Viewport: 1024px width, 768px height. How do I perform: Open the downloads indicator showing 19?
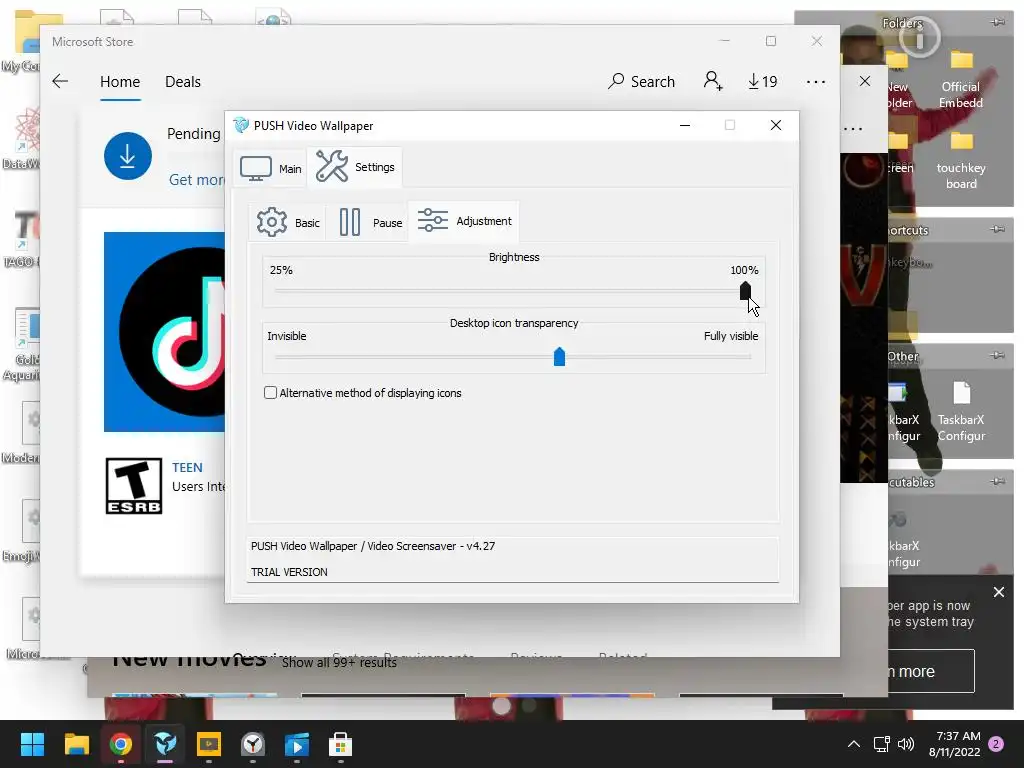tap(762, 82)
